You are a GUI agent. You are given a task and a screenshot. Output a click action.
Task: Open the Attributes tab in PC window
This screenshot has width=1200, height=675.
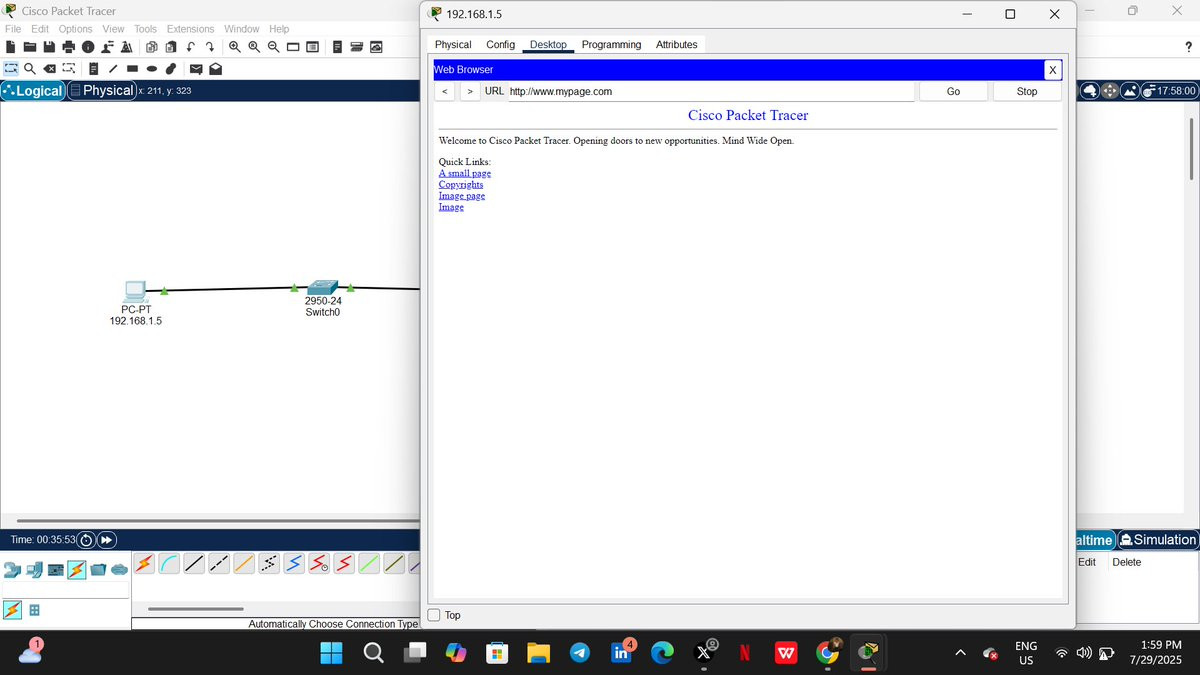676,44
